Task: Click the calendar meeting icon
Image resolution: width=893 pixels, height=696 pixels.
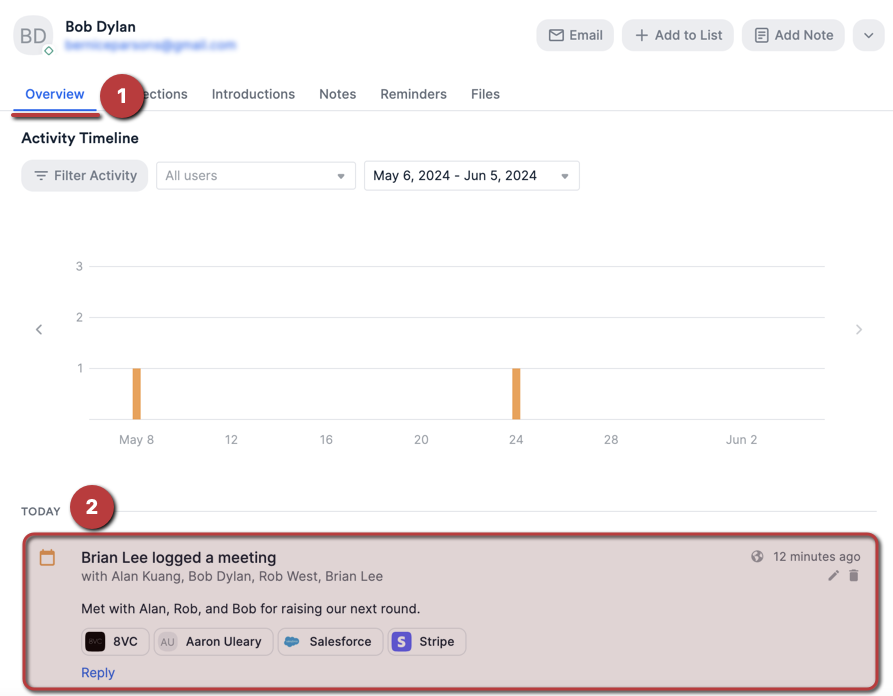Action: tap(47, 558)
